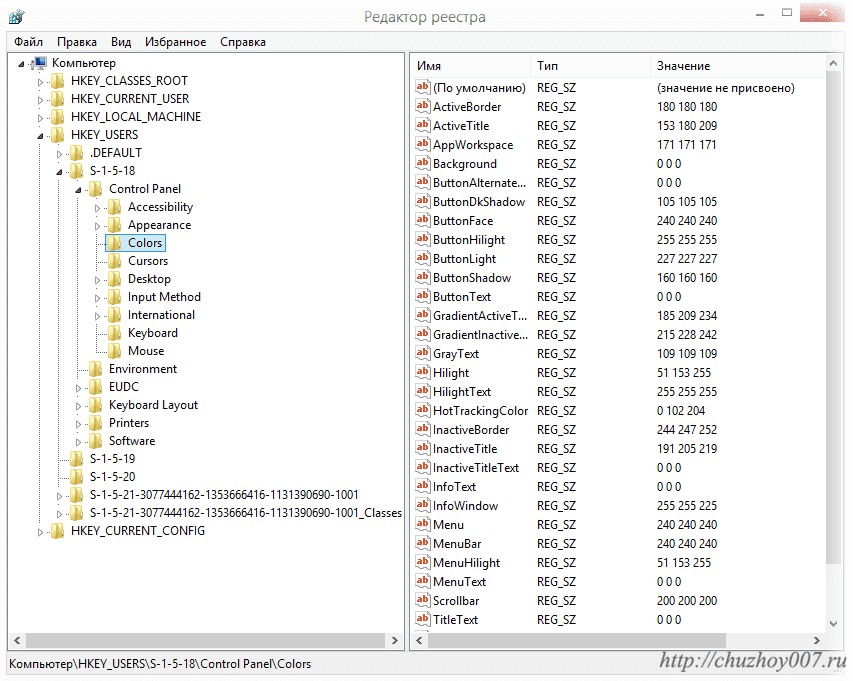Expand the HKEY_CURRENT_CONFIG branch
Screen dimensions: 853x681
pyautogui.click(x=40, y=532)
